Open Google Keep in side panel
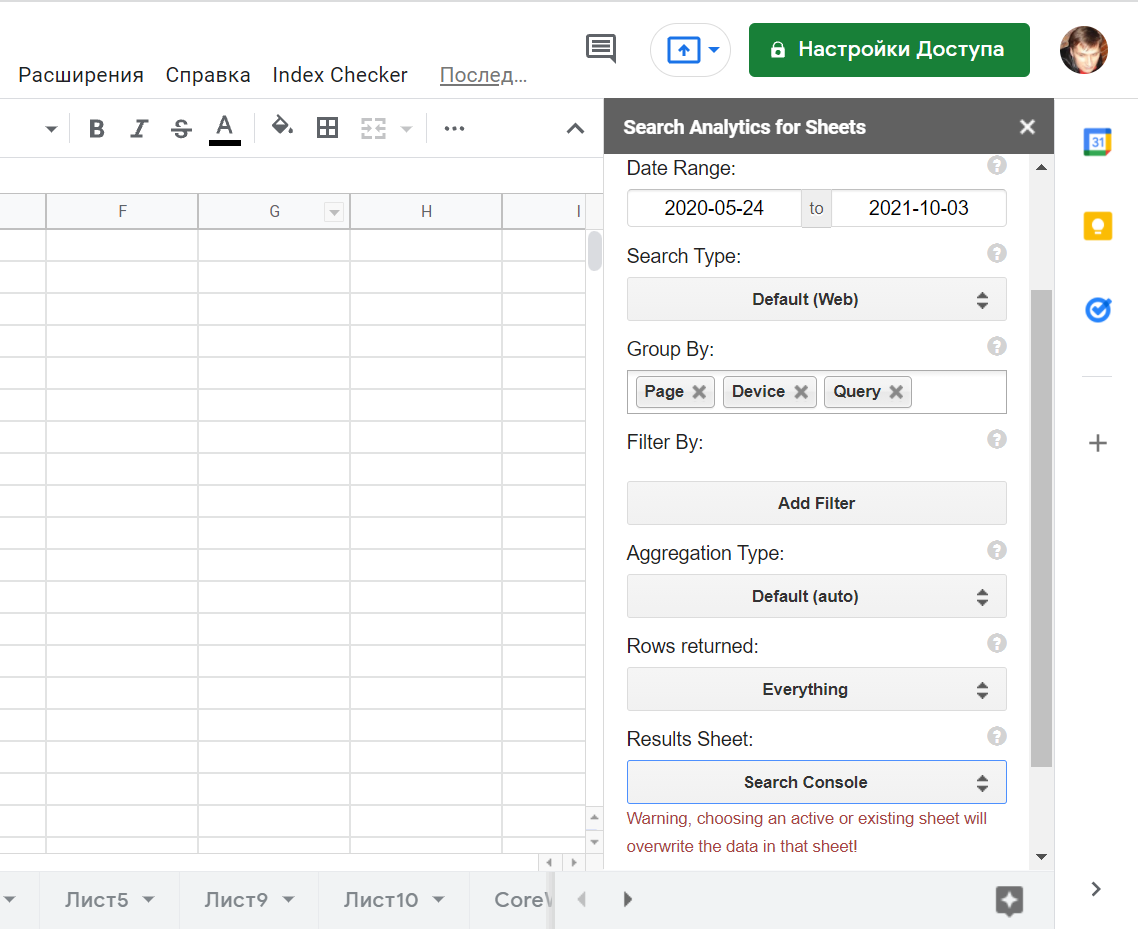This screenshot has width=1138, height=929. click(1097, 226)
